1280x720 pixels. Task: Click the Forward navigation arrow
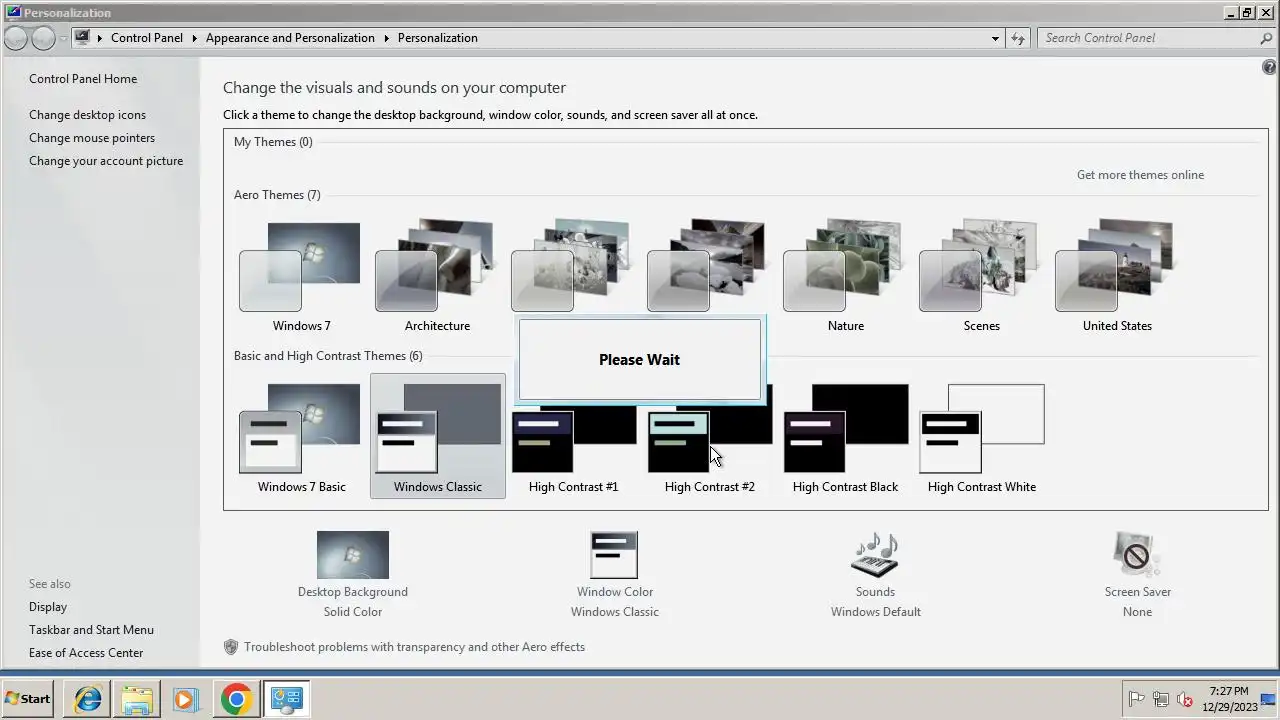coord(43,38)
